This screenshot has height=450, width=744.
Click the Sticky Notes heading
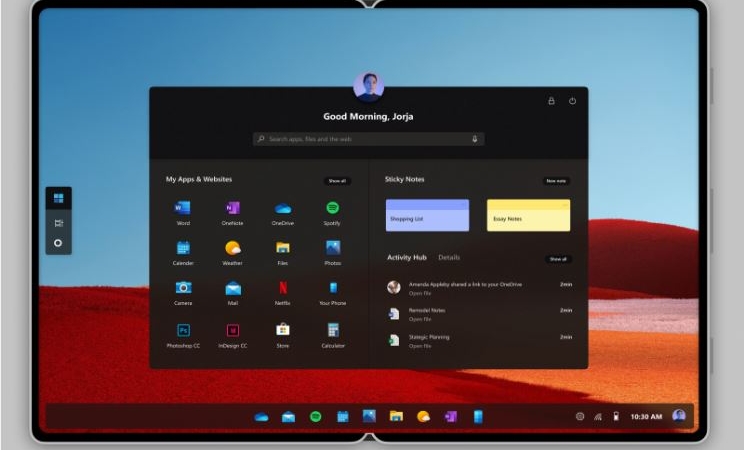point(405,179)
